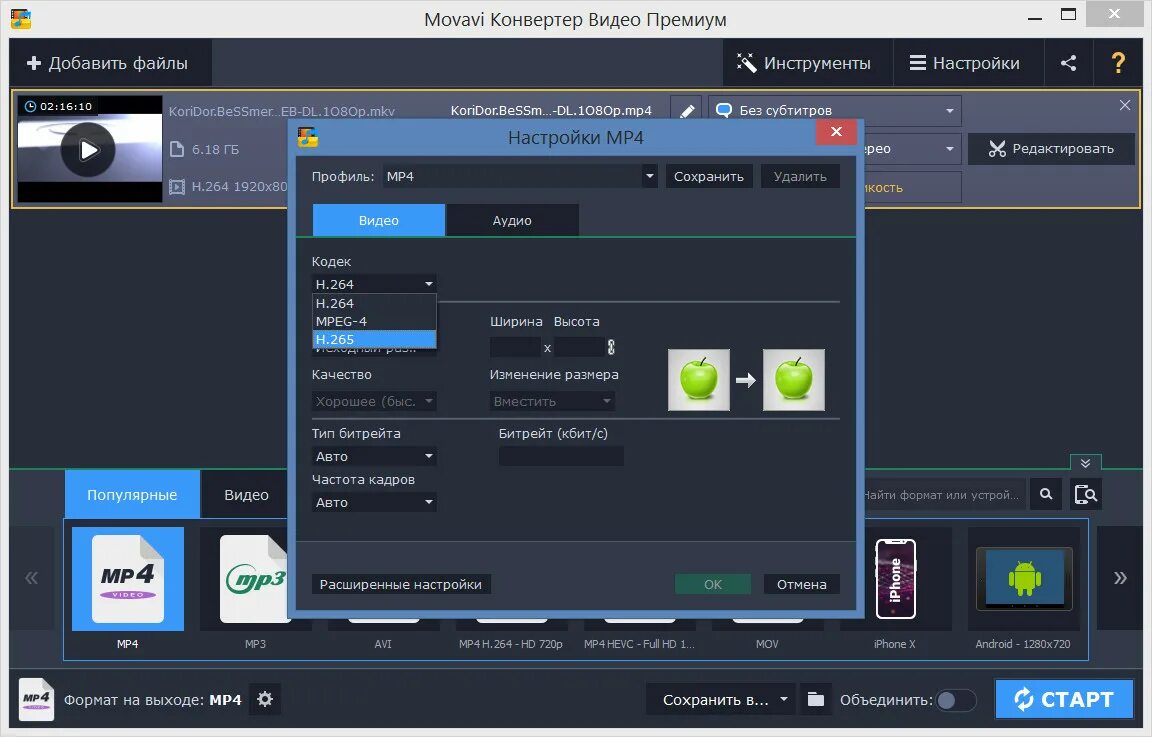Switch to the Аудио tab in dialog
The image size is (1152, 737).
click(x=512, y=220)
